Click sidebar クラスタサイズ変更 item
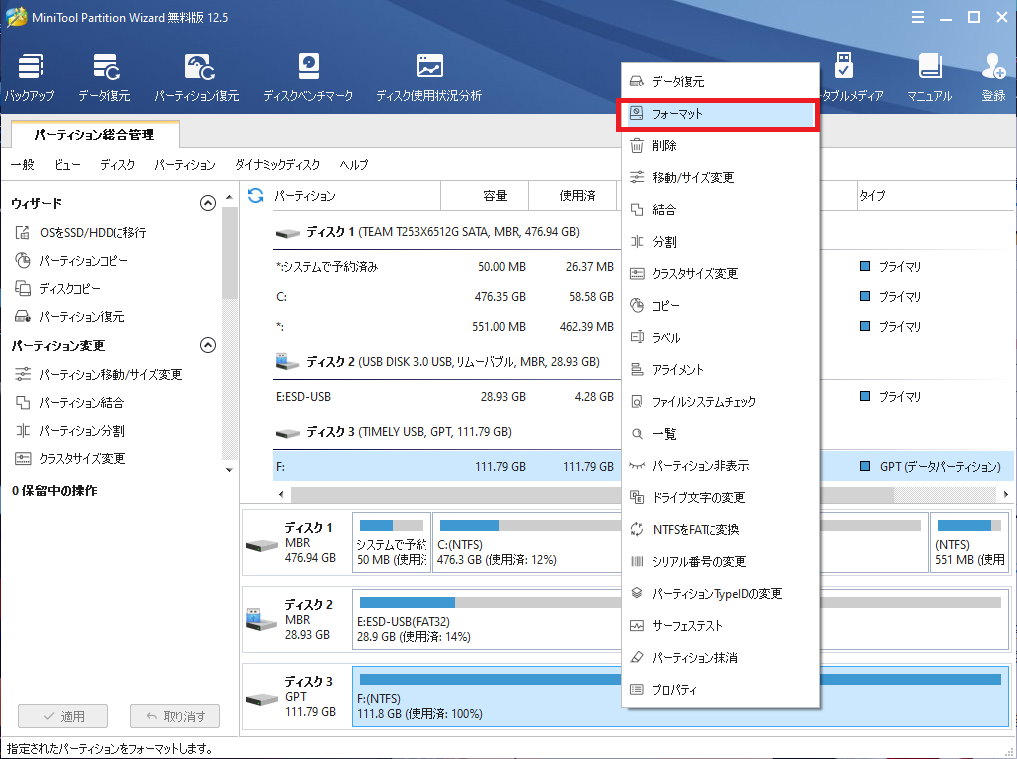The width and height of the screenshot is (1017, 759). [x=70, y=459]
